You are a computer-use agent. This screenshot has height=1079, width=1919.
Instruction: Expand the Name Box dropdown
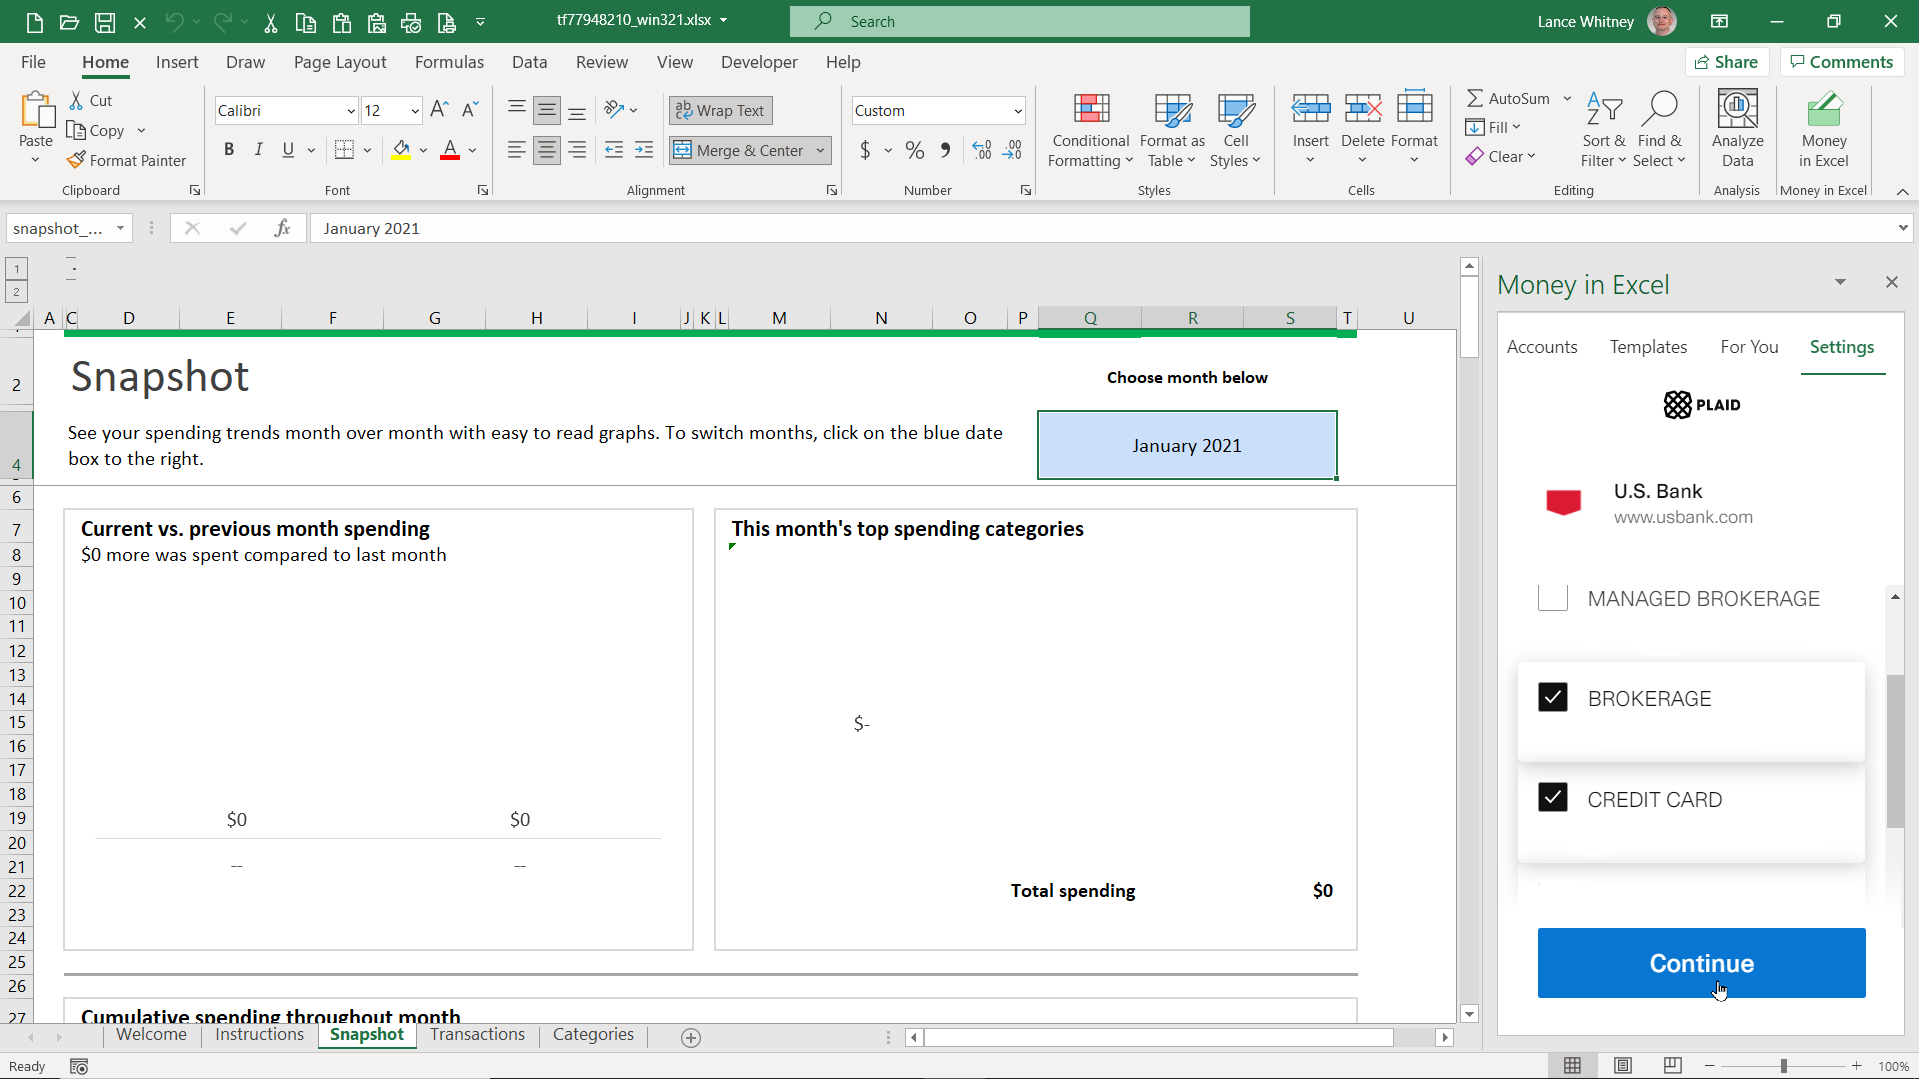[120, 228]
